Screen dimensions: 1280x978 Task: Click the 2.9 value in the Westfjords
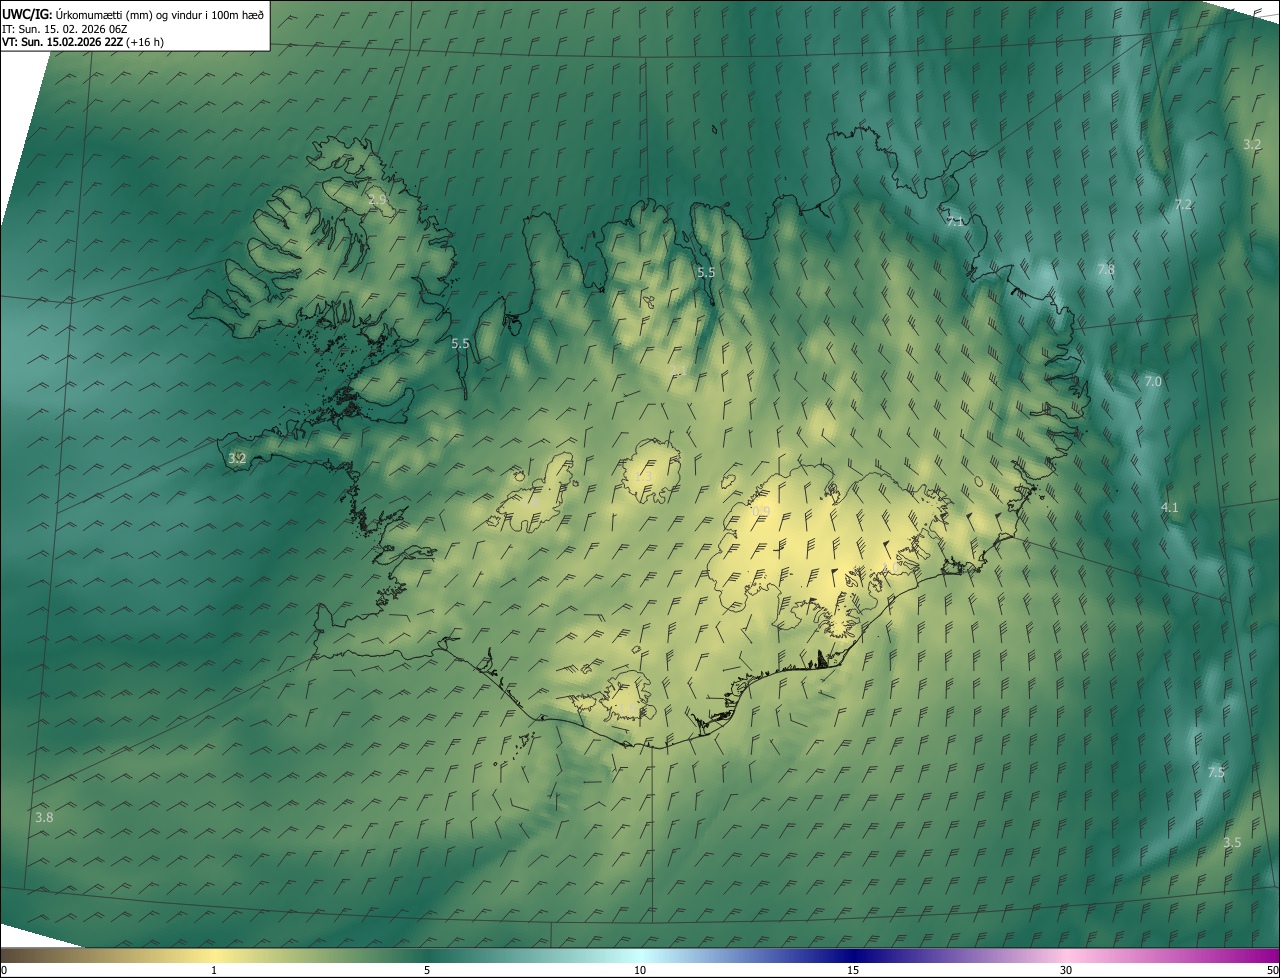[x=377, y=200]
